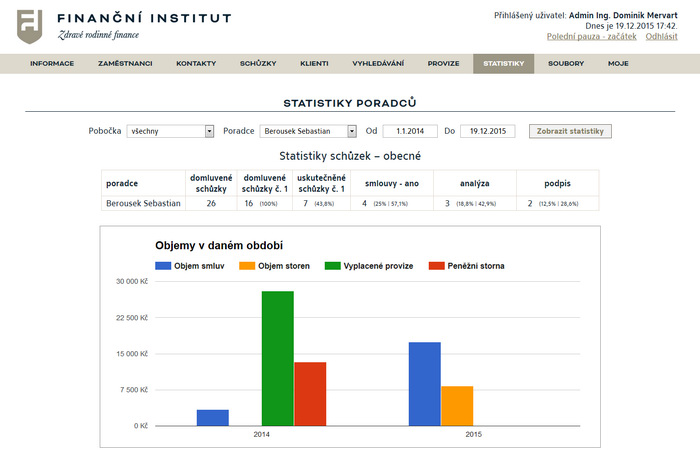This screenshot has height=450, width=700.
Task: Click blue Objem smluv legend swatch
Action: [163, 266]
